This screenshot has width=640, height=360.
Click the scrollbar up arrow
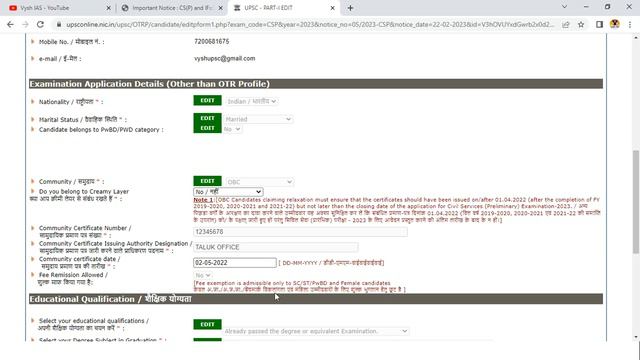click(x=636, y=38)
